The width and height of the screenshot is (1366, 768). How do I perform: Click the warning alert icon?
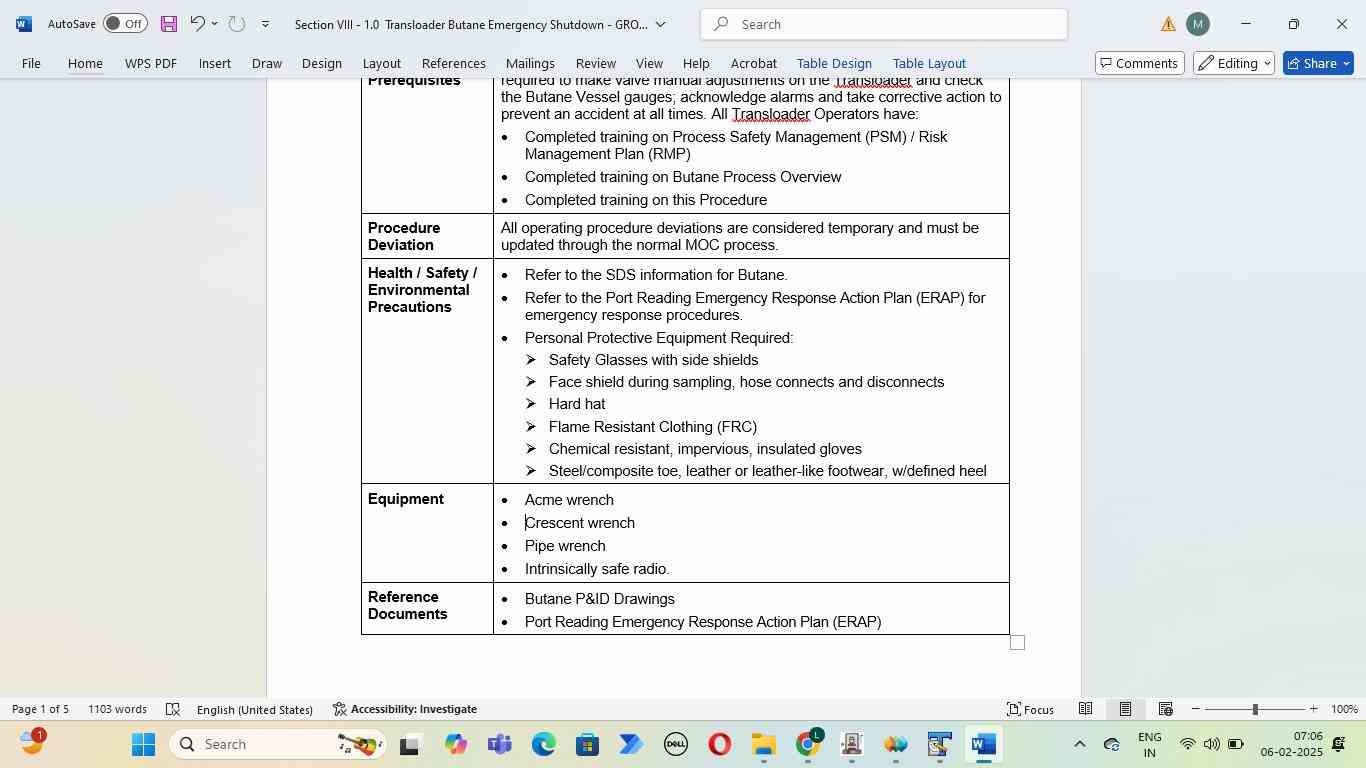tap(1168, 24)
